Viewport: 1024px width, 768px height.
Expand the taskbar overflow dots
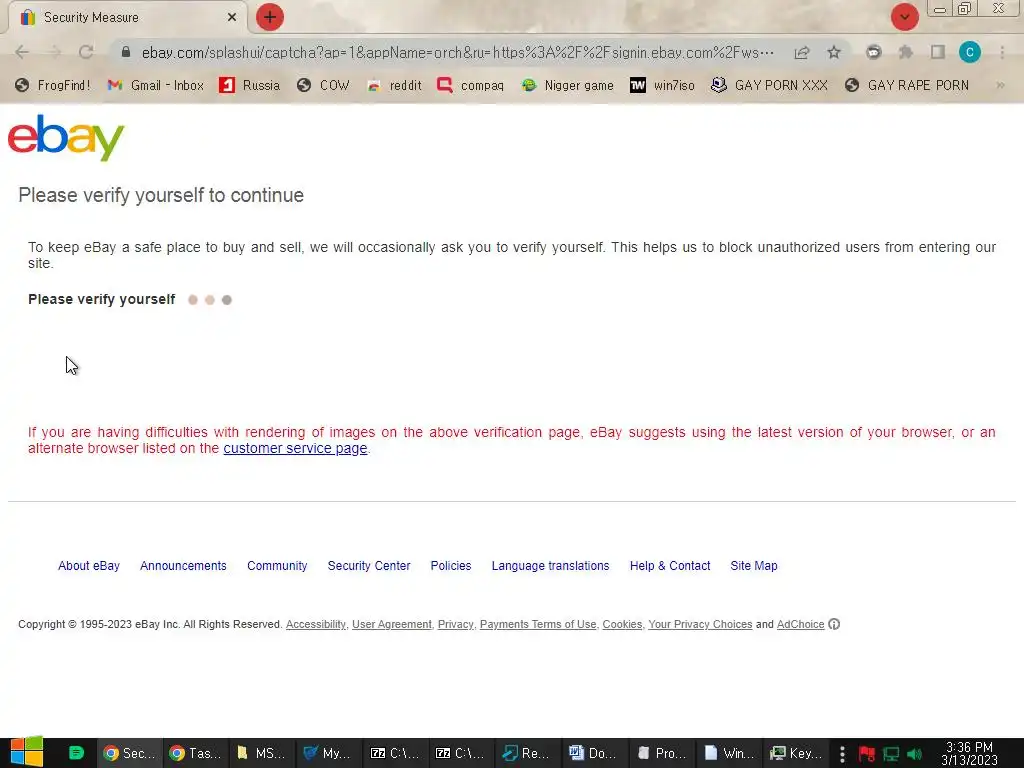[842, 754]
